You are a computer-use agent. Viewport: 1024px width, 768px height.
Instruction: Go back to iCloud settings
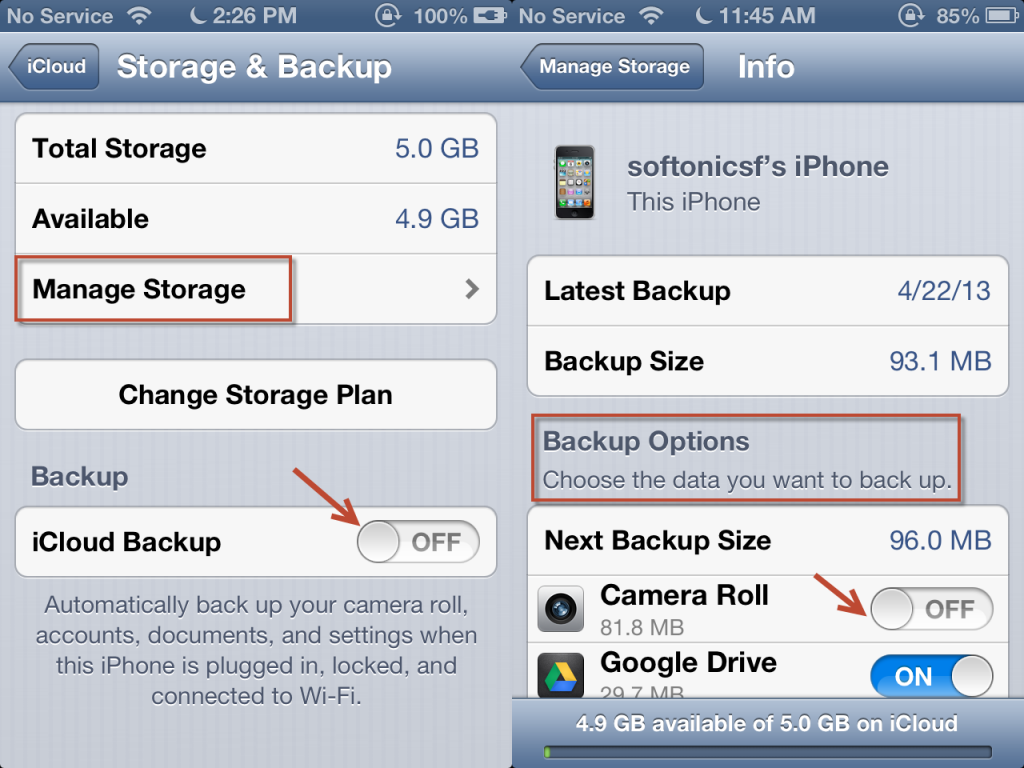tap(55, 68)
